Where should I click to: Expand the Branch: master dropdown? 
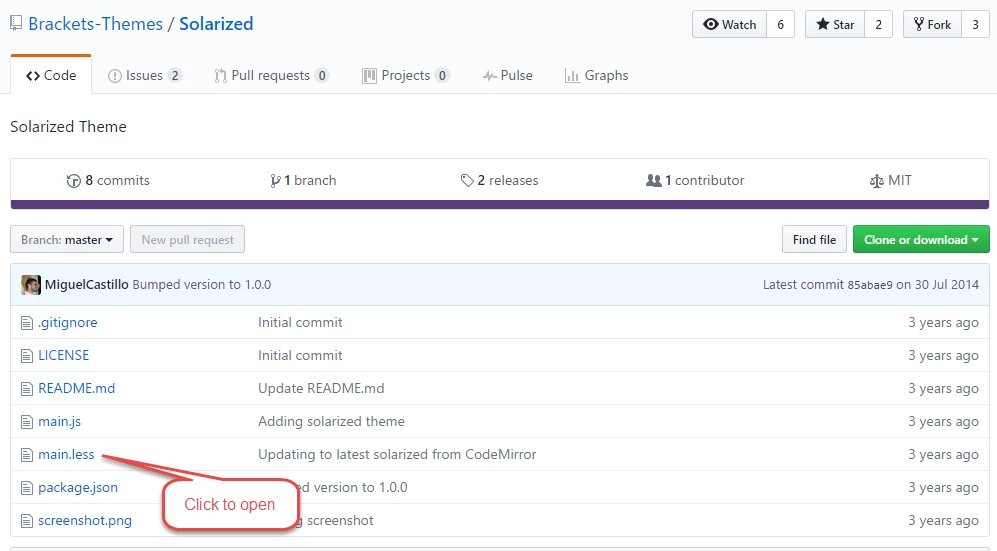[67, 240]
